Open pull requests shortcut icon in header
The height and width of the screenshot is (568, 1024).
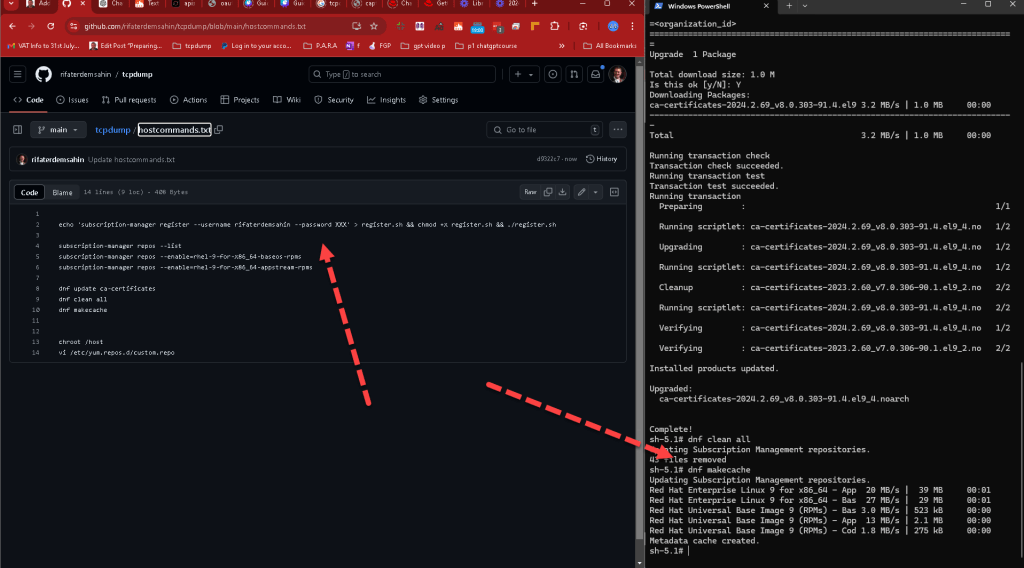574,74
